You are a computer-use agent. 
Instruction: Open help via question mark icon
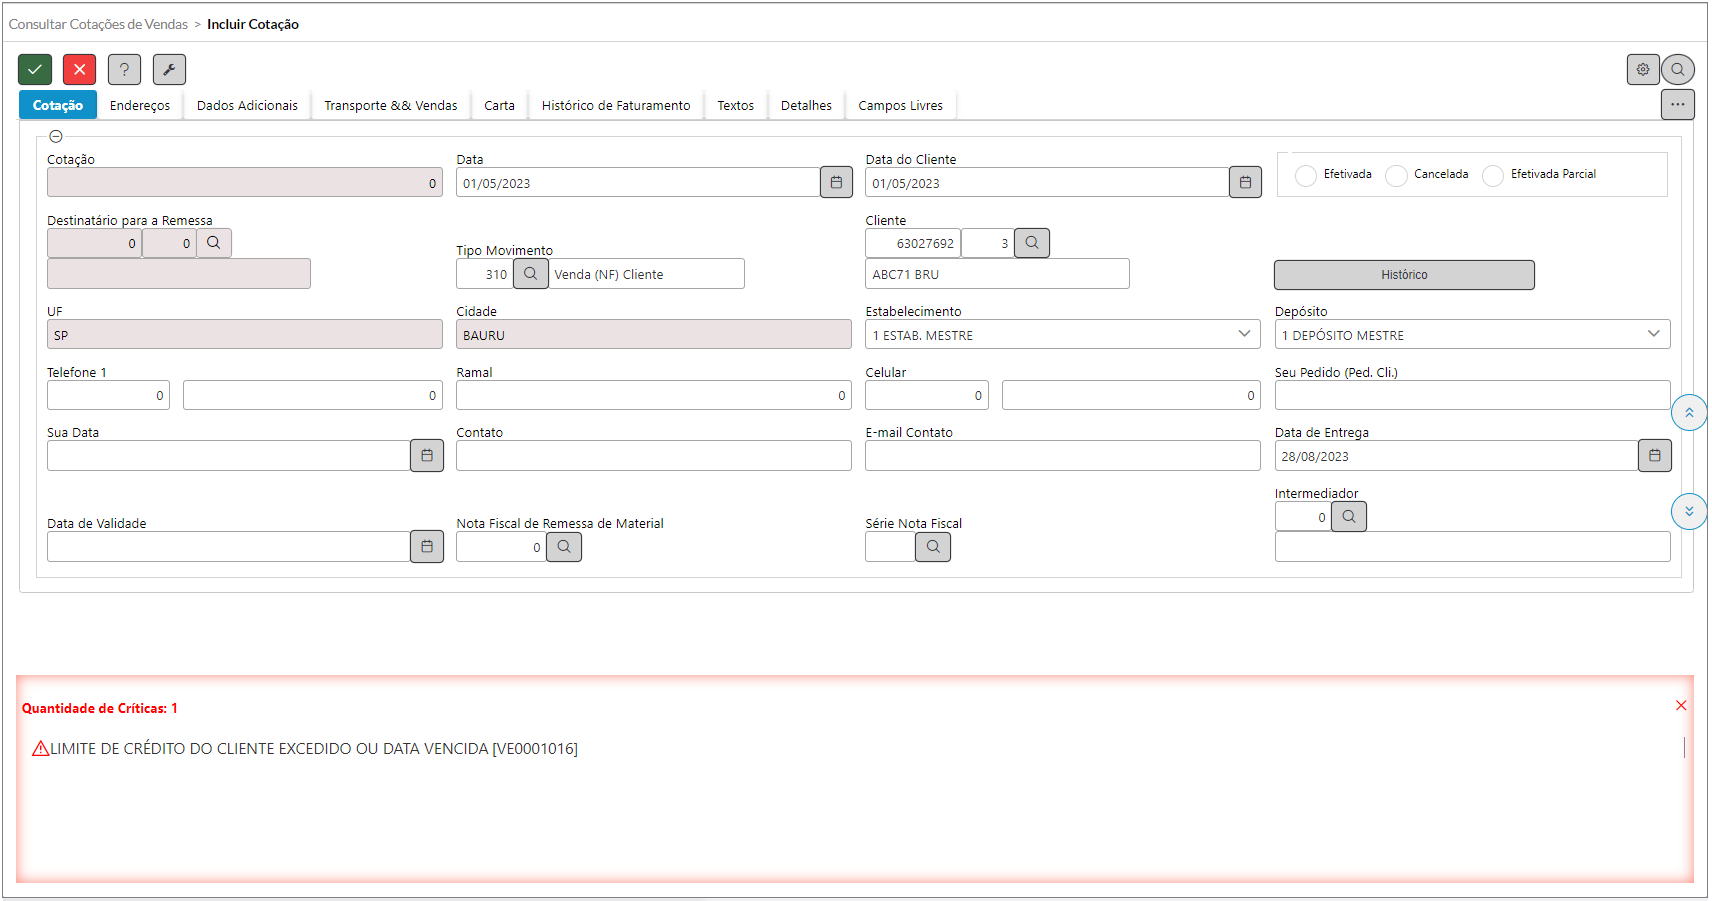coord(124,69)
